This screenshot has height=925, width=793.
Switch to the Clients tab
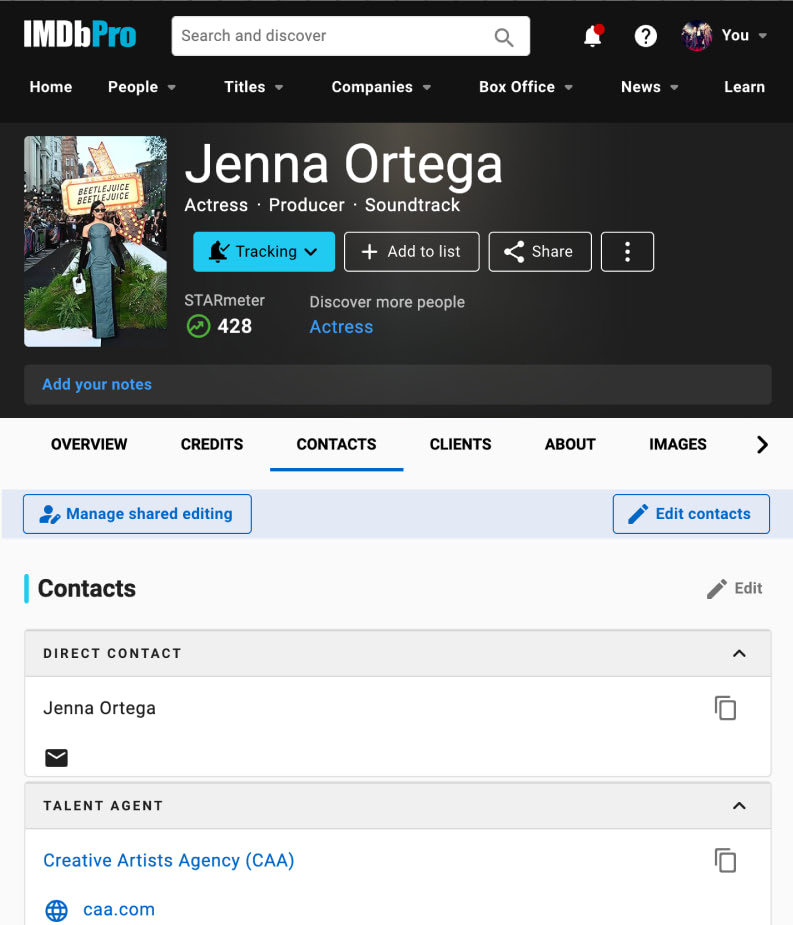tap(460, 444)
